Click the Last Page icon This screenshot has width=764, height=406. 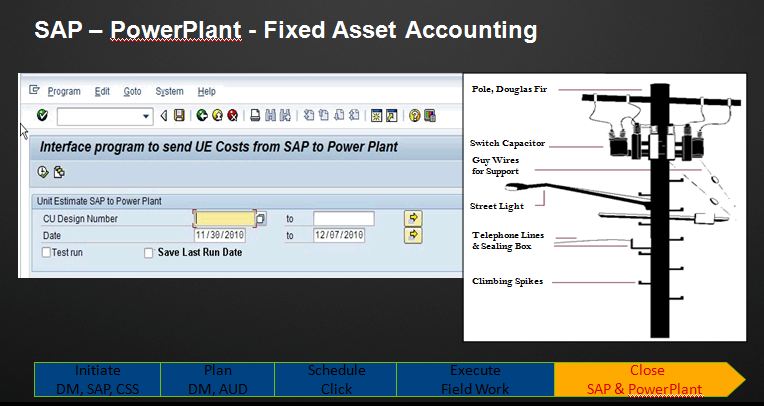tap(354, 116)
